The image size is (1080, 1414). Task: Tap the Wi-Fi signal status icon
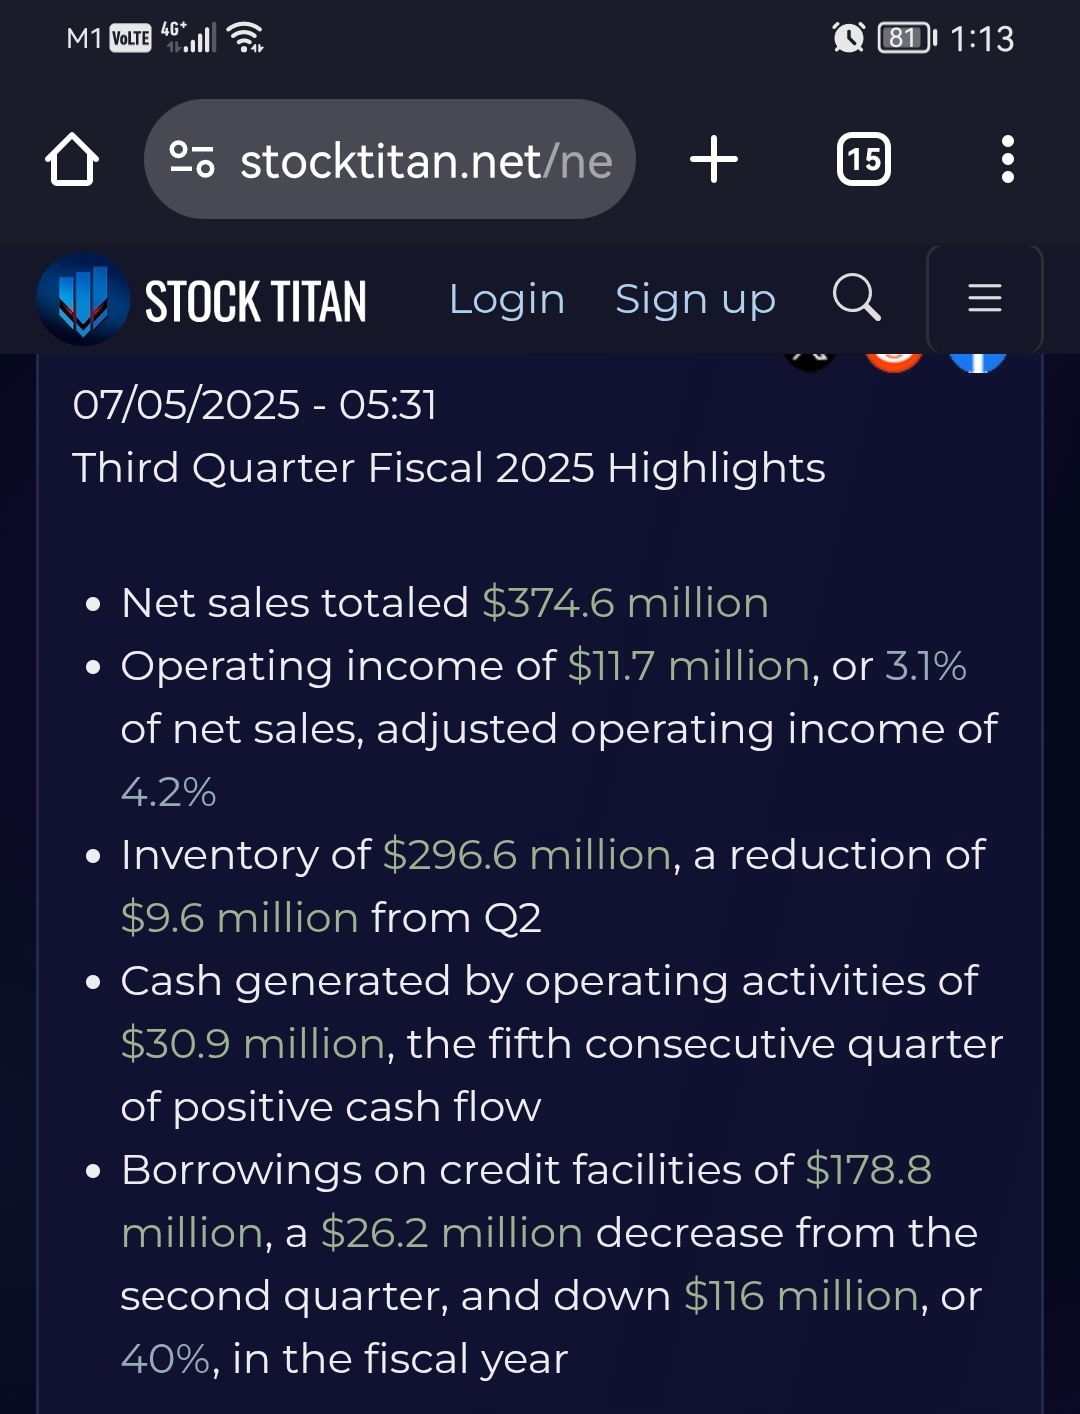(x=246, y=38)
